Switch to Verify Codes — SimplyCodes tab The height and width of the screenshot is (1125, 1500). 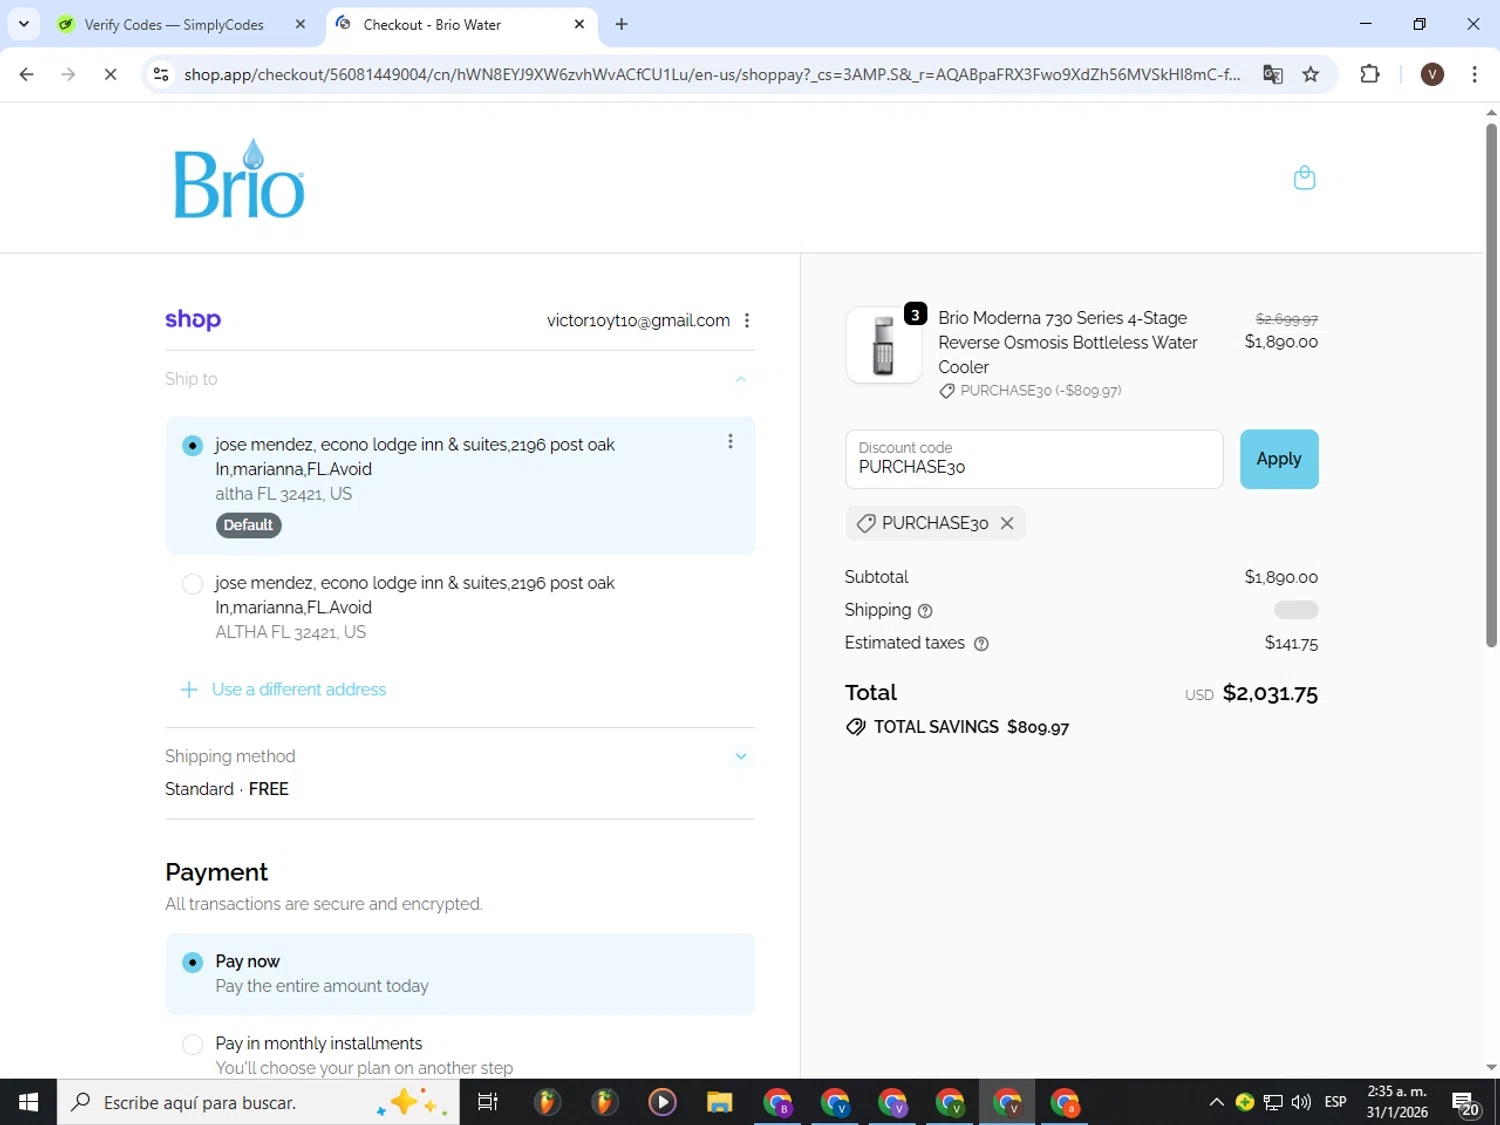click(174, 24)
